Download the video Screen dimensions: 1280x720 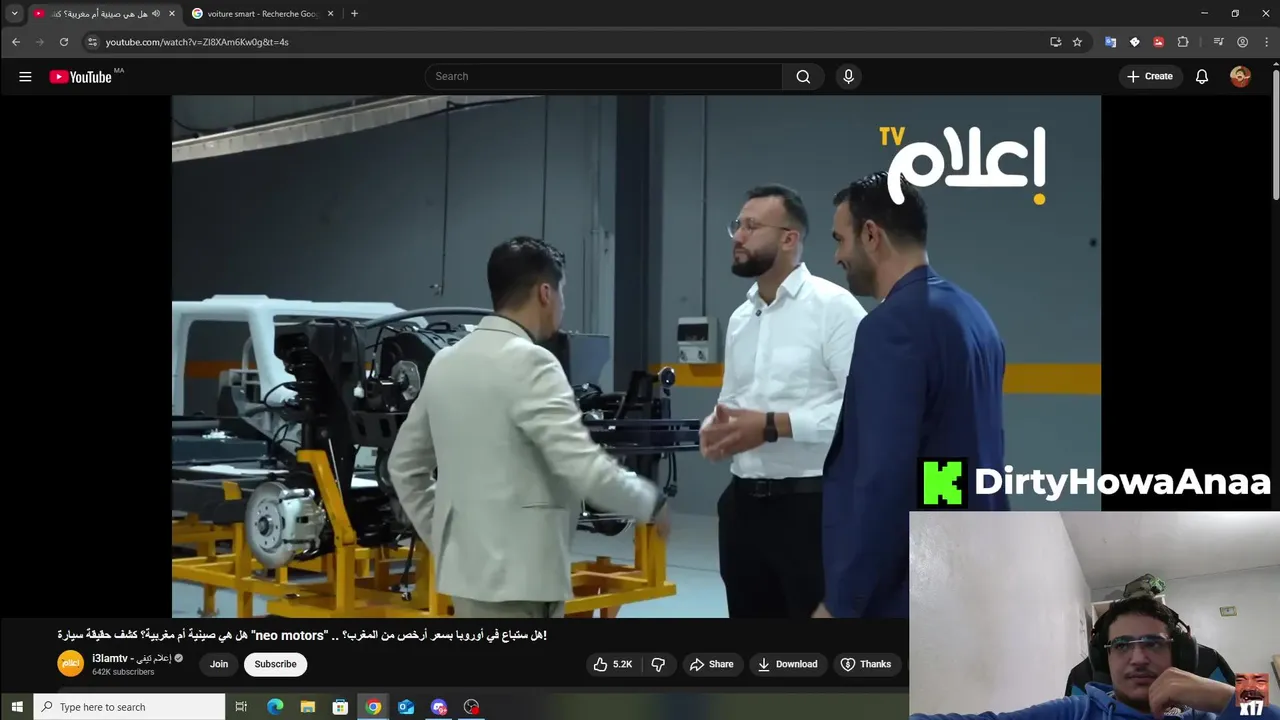click(788, 664)
